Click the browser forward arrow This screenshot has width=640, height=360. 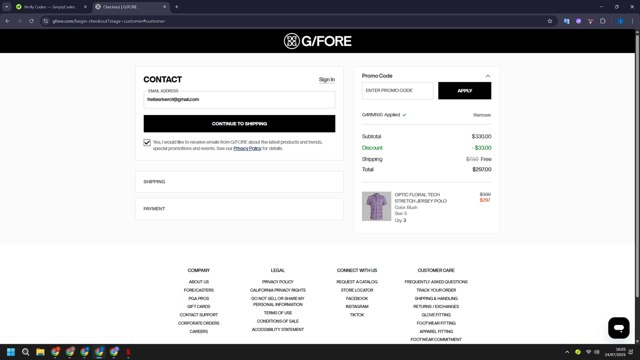19,21
